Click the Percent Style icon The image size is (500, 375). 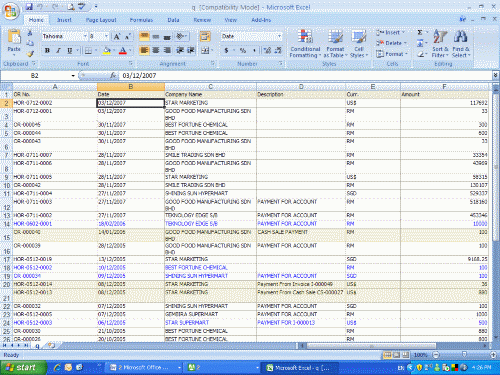pyautogui.click(x=243, y=51)
